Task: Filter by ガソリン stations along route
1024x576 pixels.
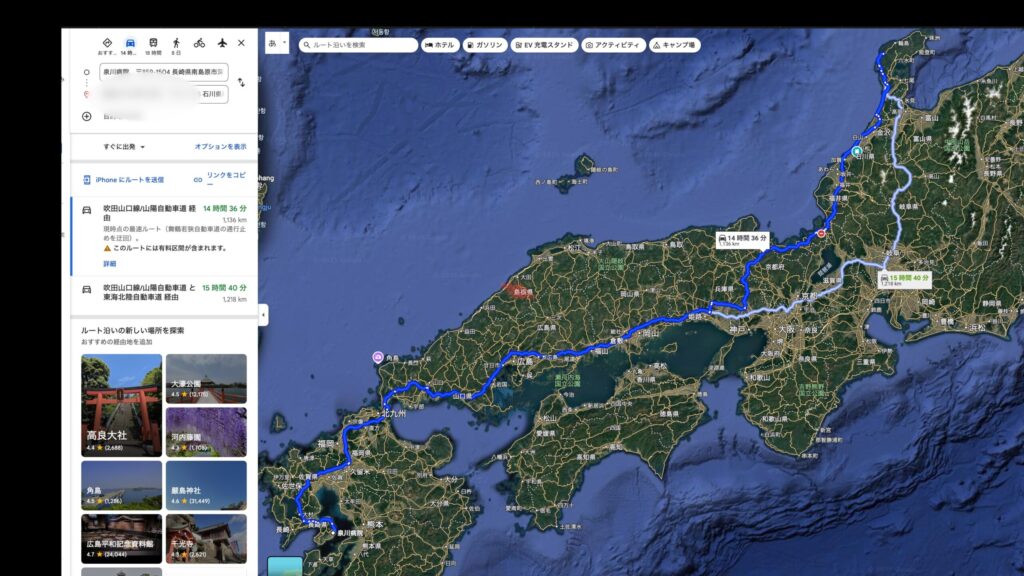Action: 485,45
